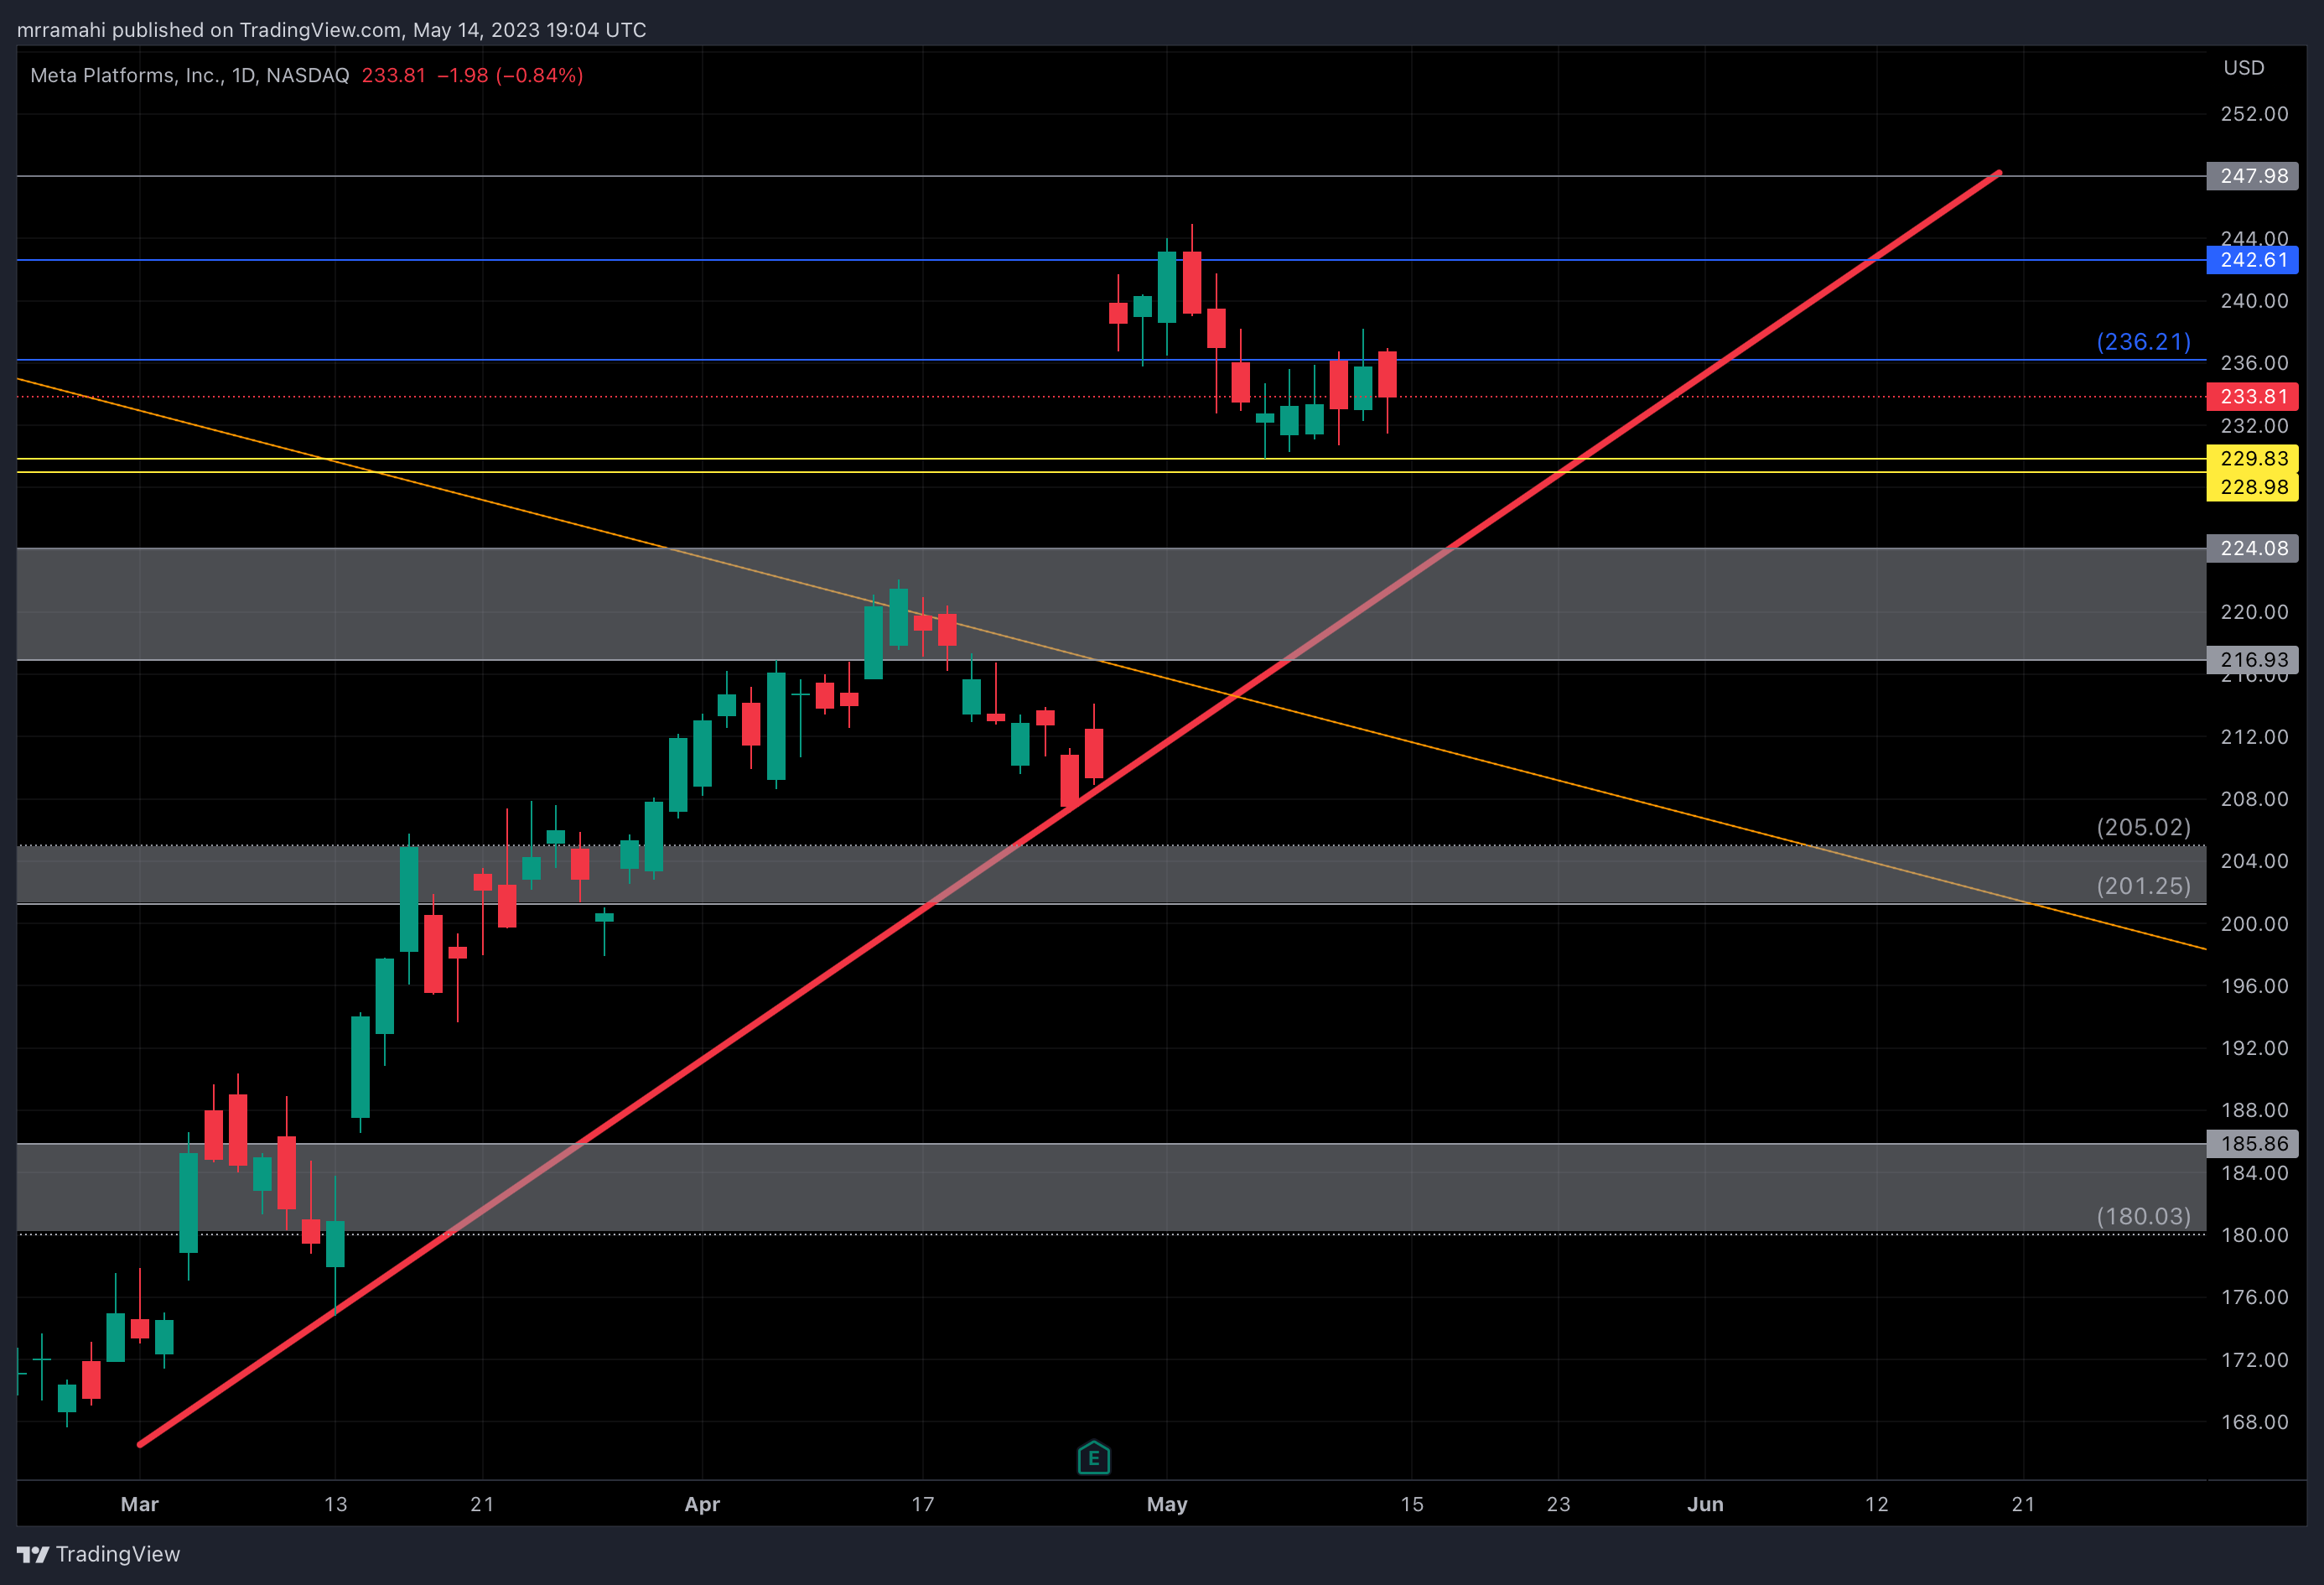The height and width of the screenshot is (1585, 2324).
Task: Click the 185.86 price label
Action: [2252, 1143]
